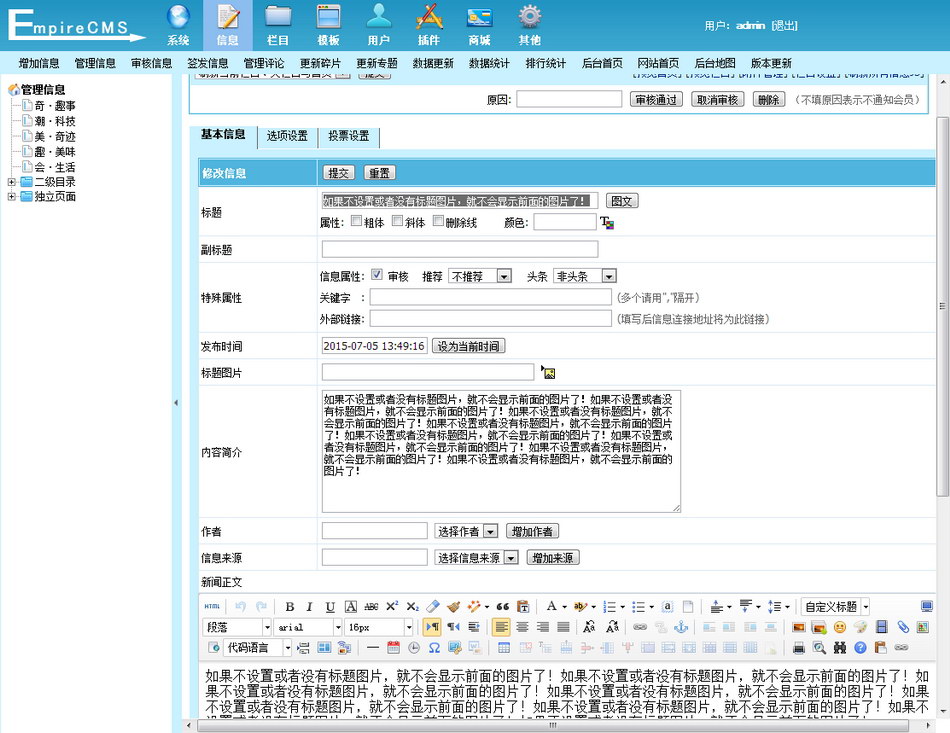Open editor help with the question mark icon
Viewport: 950px width, 733px height.
(860, 648)
